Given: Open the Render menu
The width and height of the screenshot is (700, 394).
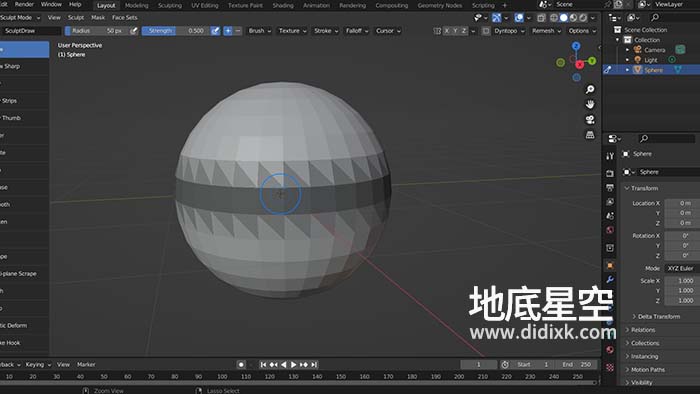Looking at the screenshot, I should tap(24, 4).
